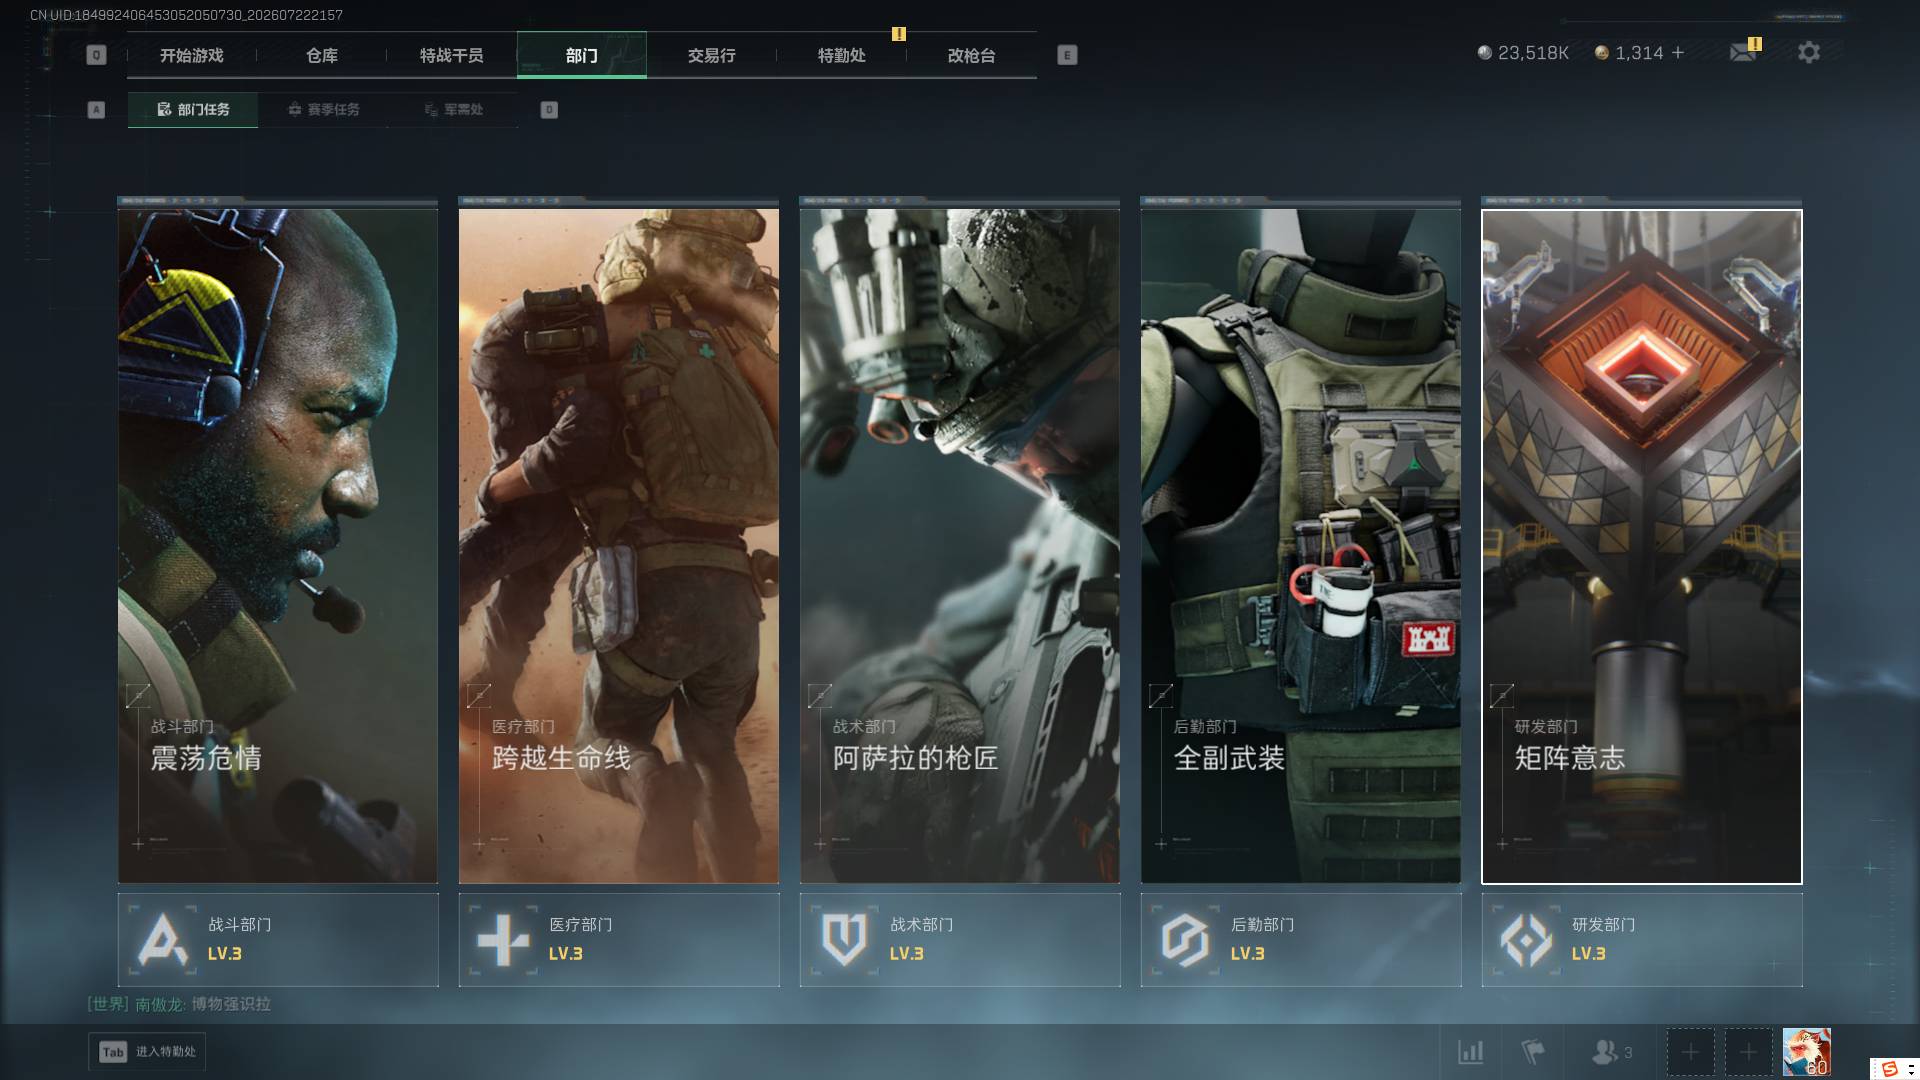Open the 特战干员 tab
The width and height of the screenshot is (1920, 1080).
point(451,56)
